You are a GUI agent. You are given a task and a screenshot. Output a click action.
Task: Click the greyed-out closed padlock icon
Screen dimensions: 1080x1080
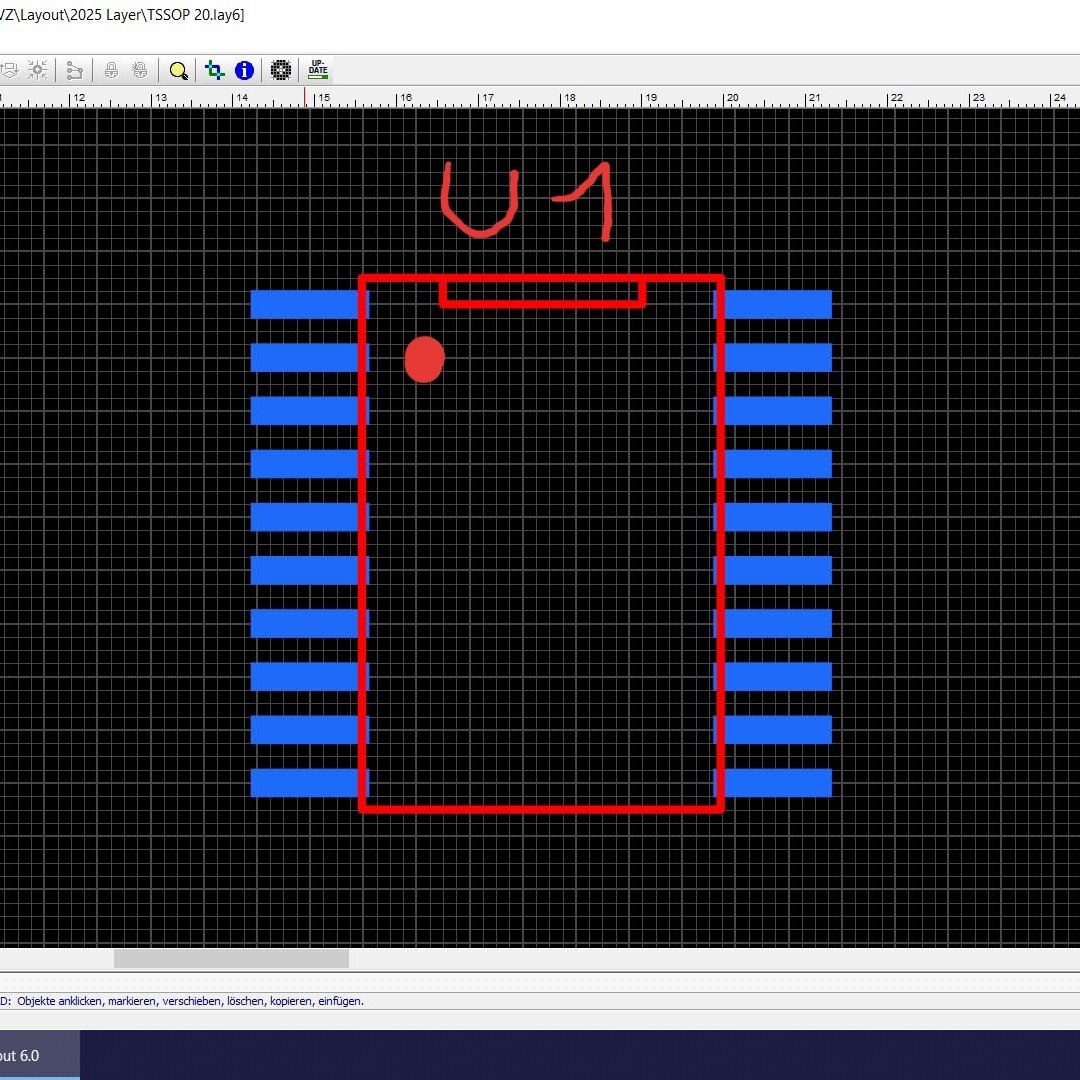pyautogui.click(x=112, y=70)
